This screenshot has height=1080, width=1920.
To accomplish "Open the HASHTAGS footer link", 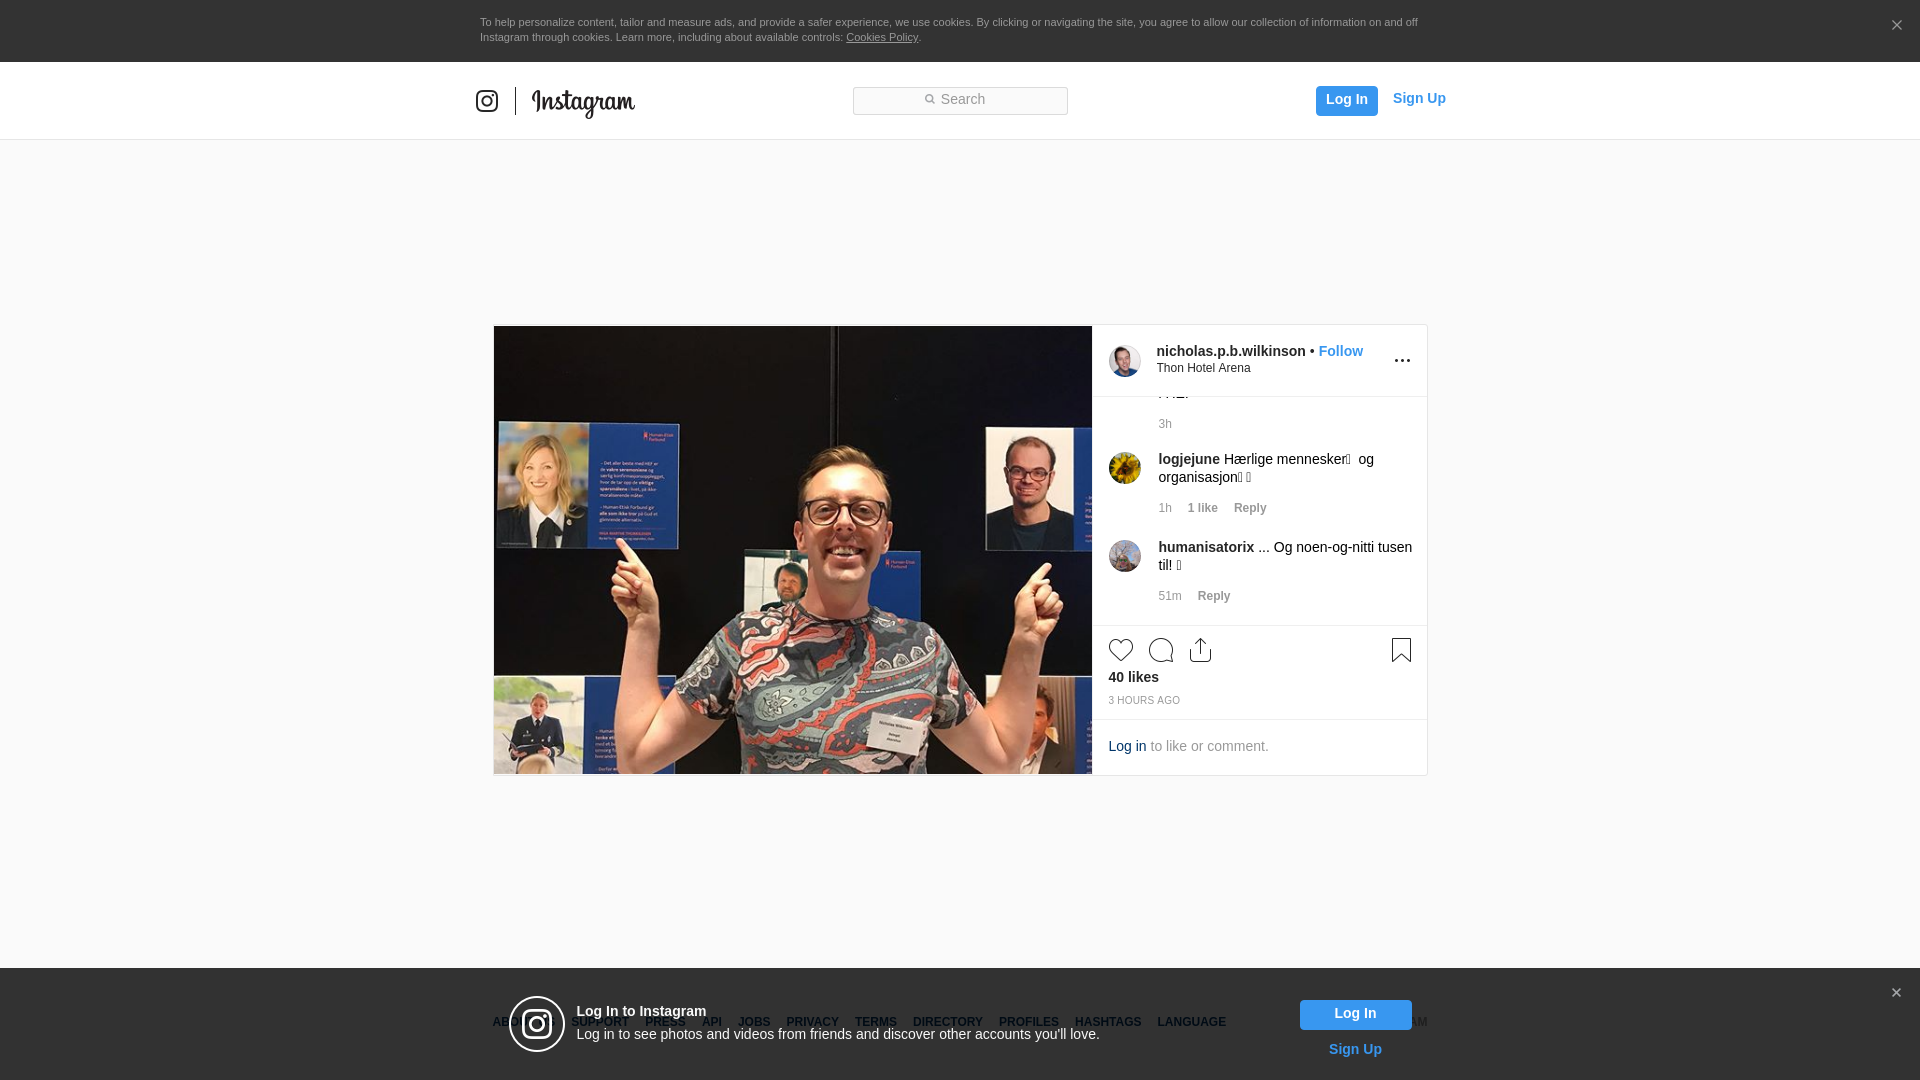I will pos(1108,1022).
